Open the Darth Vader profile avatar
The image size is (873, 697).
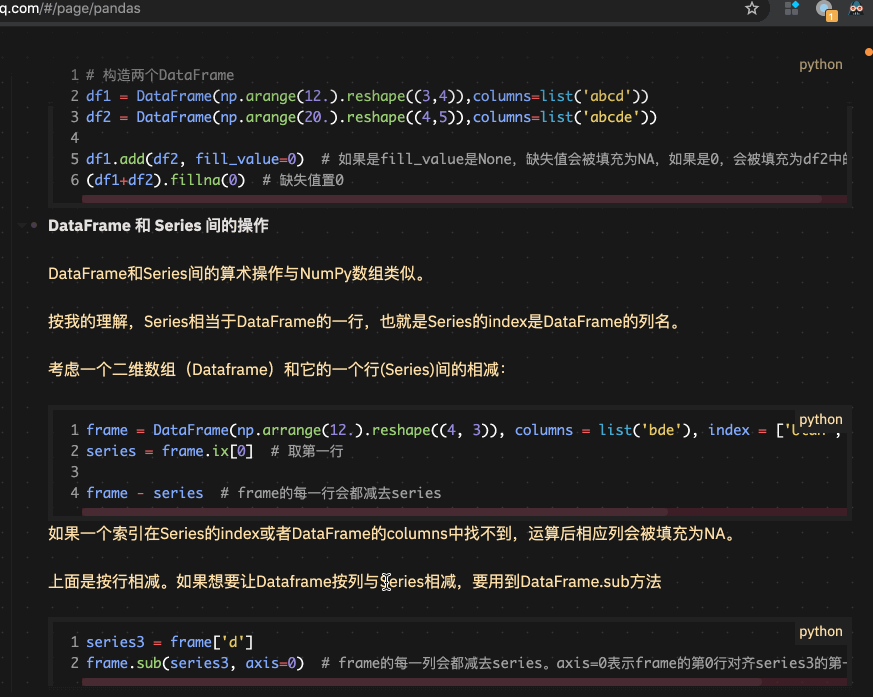pyautogui.click(x=855, y=10)
